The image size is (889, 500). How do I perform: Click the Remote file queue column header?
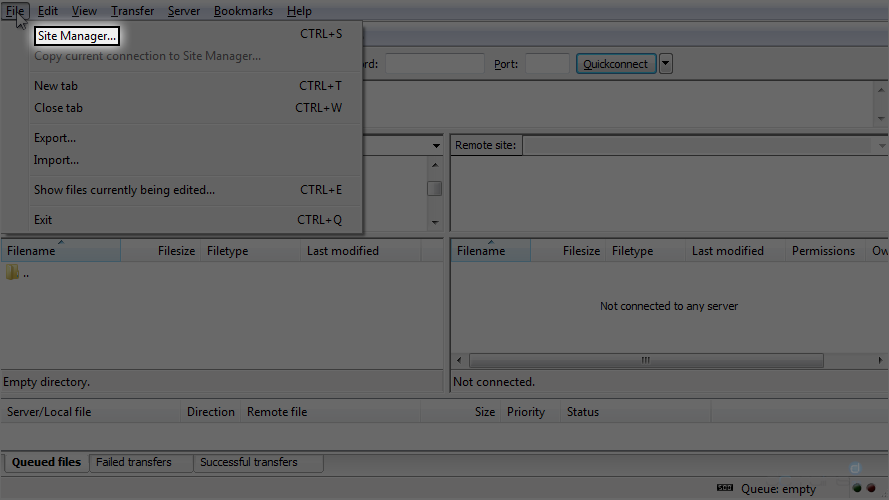pos(331,412)
